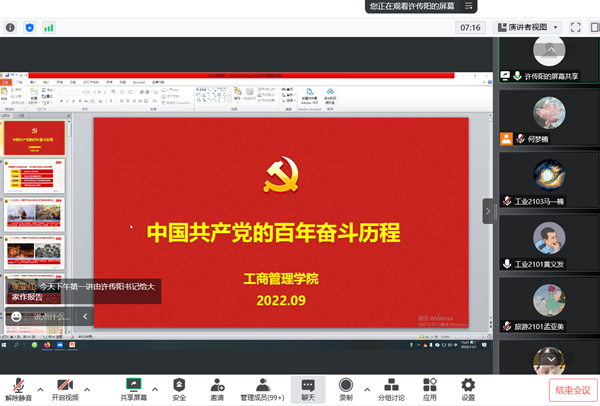Click 工商管理学院 subtitle on slide
Screen dimensions: 600x406
pyautogui.click(x=281, y=279)
